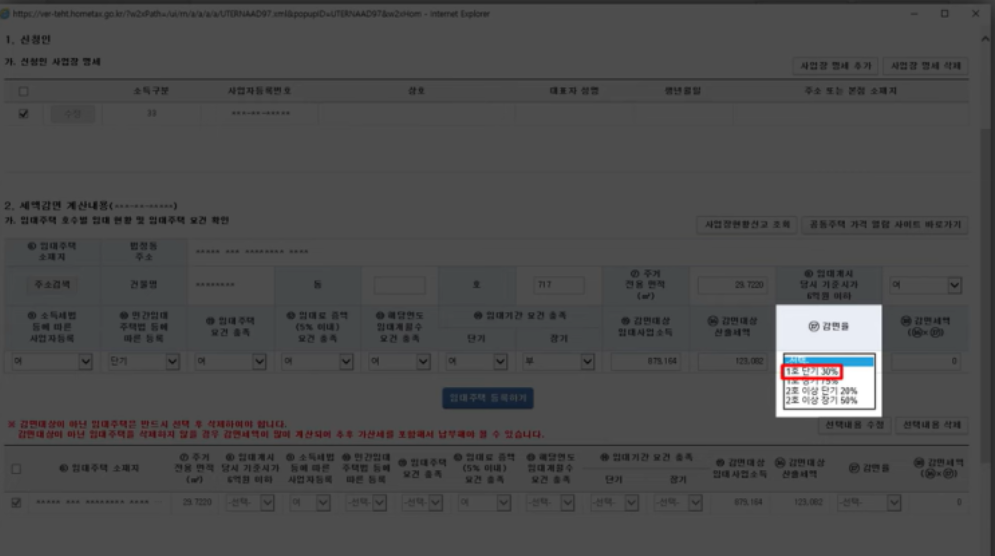Toggle the header checkbox of the 사업장 명세 table
Screen dimensions: 995x556
click(x=23, y=91)
